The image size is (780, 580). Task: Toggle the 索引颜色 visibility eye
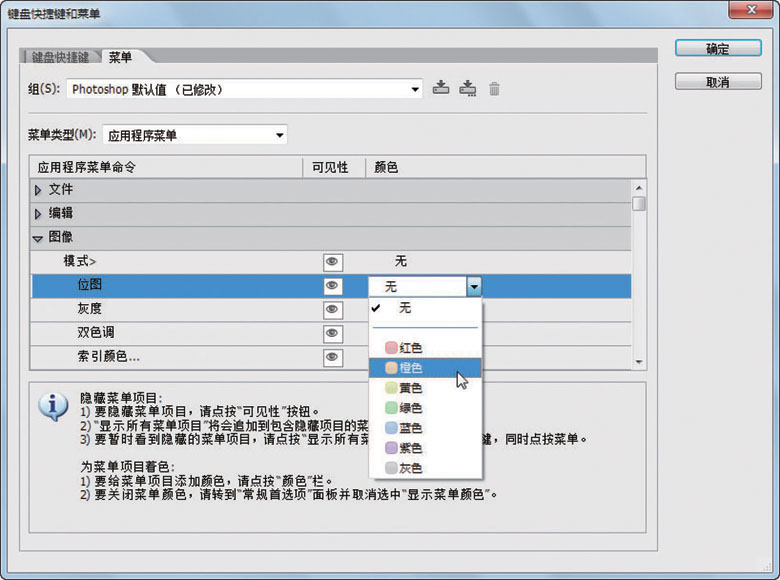[x=333, y=357]
